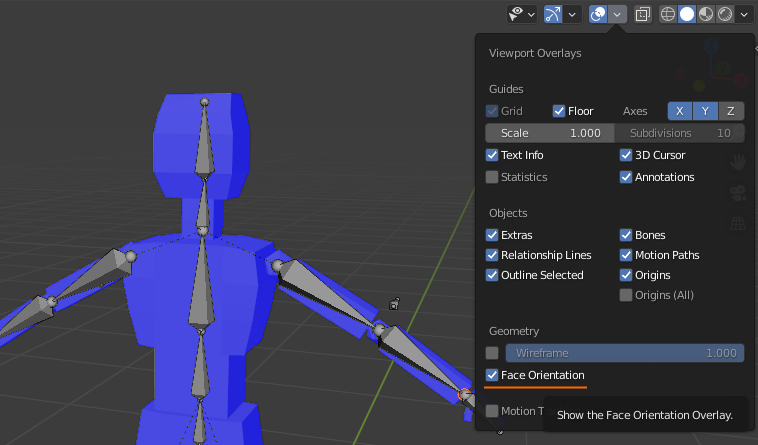The width and height of the screenshot is (758, 445).
Task: Collapse the viewport overlays dropdown arrow
Action: (x=618, y=14)
